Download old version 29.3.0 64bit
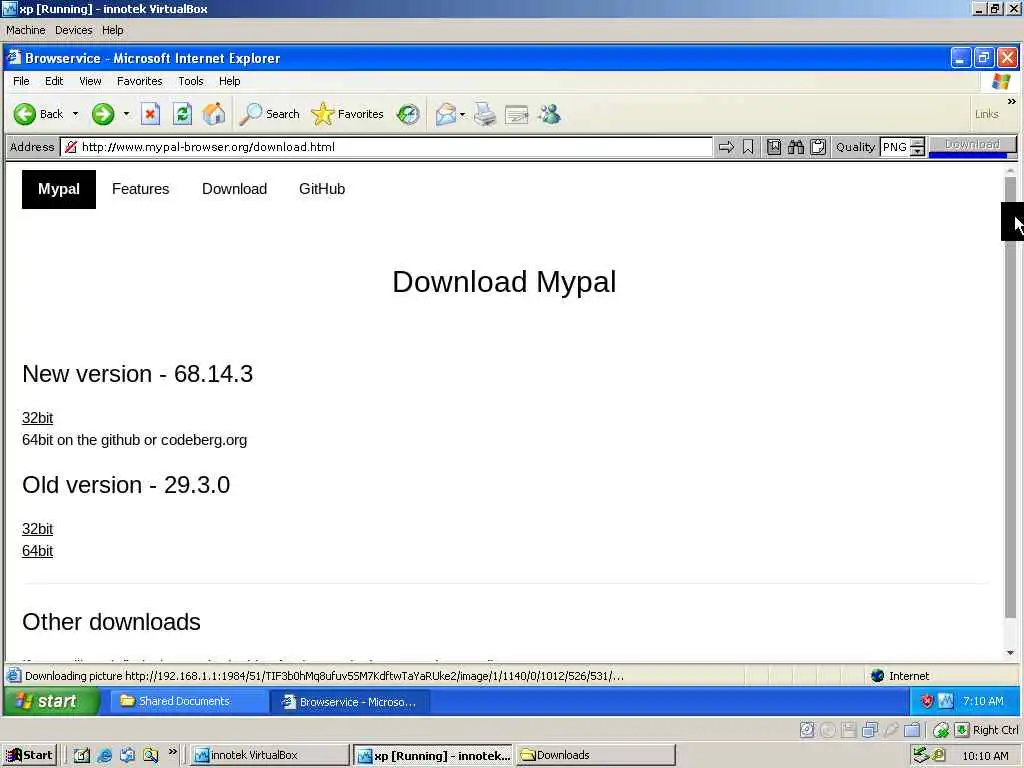This screenshot has width=1024, height=768. pos(37,551)
